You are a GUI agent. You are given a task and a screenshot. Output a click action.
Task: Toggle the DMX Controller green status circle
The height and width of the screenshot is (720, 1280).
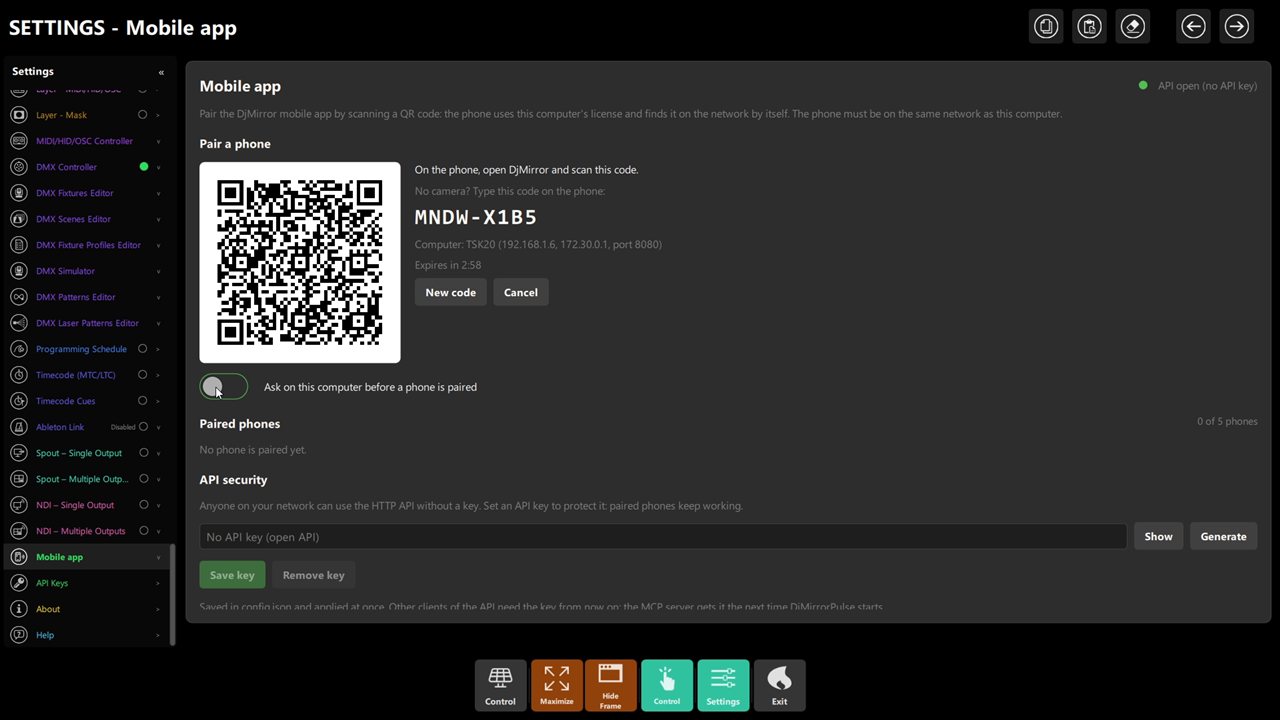click(143, 167)
